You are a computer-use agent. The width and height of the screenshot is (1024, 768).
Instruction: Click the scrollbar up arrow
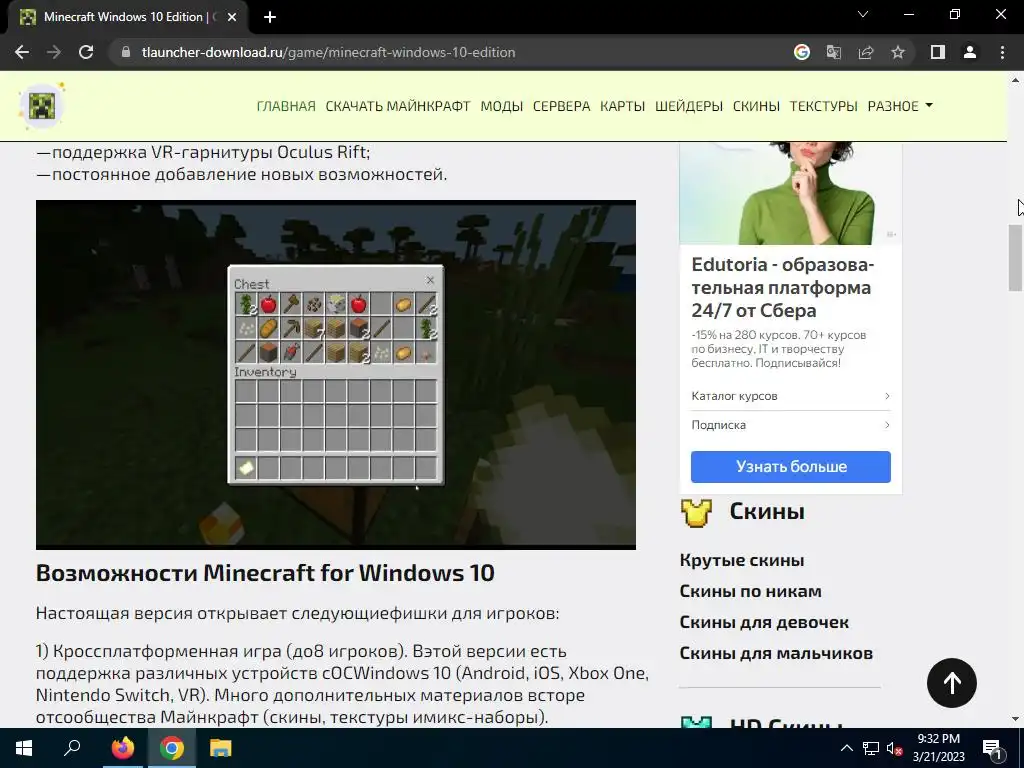(x=1015, y=80)
